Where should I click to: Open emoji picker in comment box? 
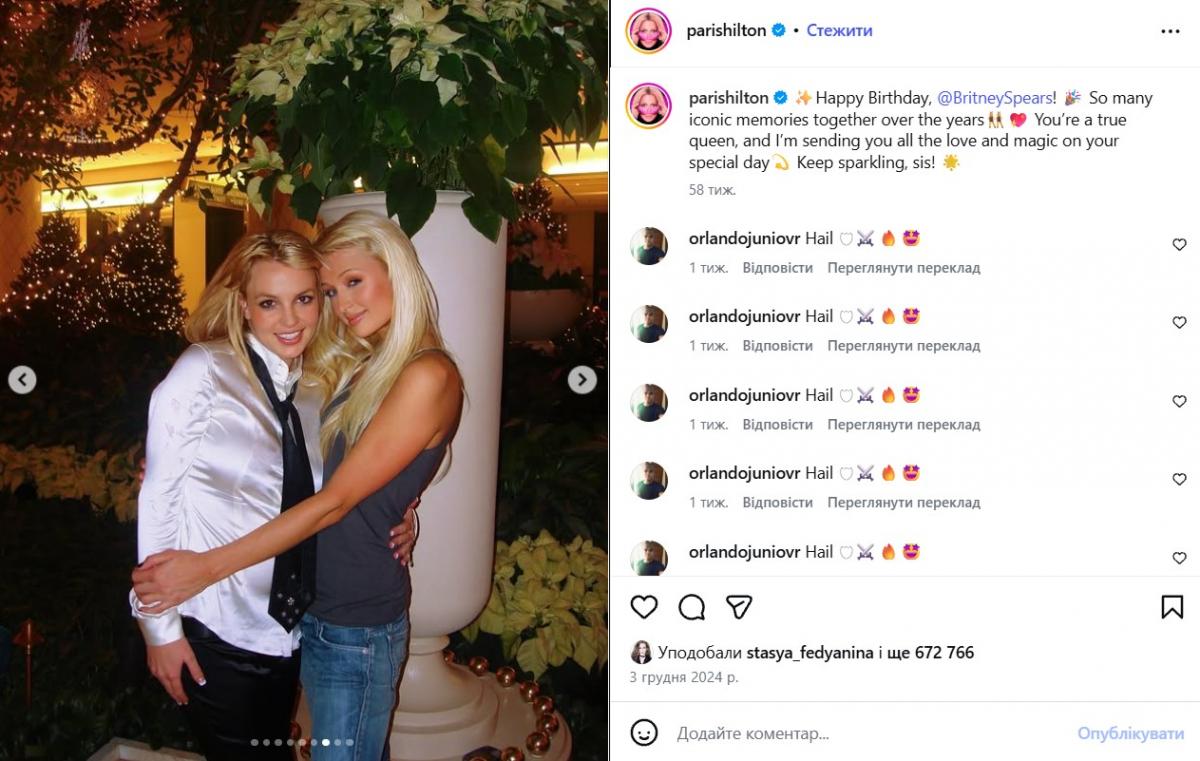645,732
